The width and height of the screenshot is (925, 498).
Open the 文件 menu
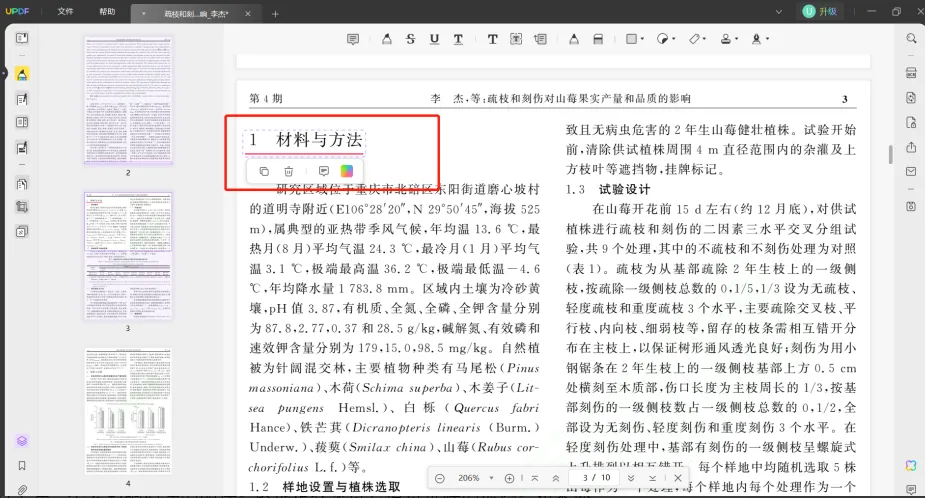coord(65,12)
